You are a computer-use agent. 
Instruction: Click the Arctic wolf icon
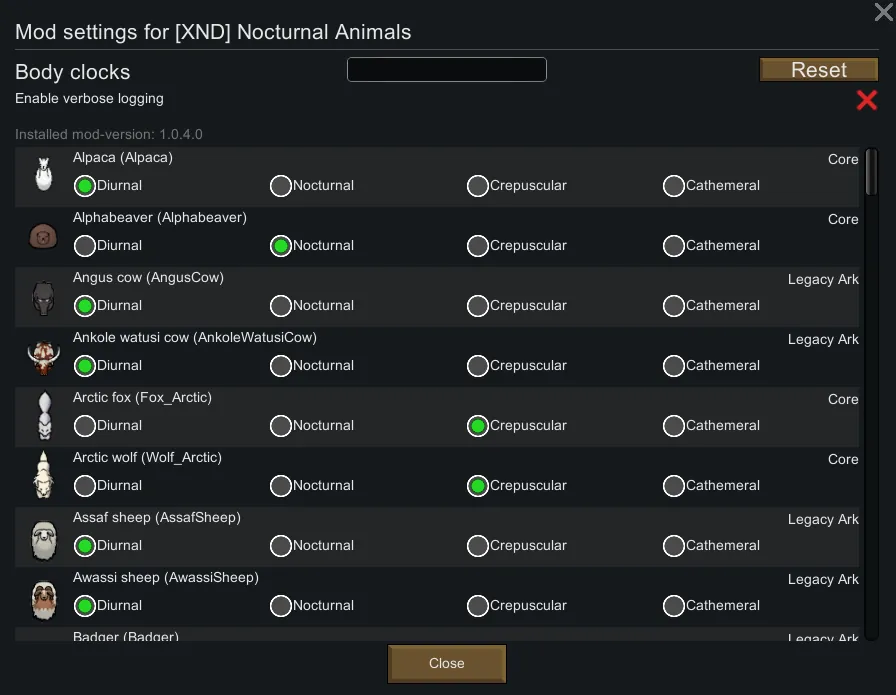(43, 476)
